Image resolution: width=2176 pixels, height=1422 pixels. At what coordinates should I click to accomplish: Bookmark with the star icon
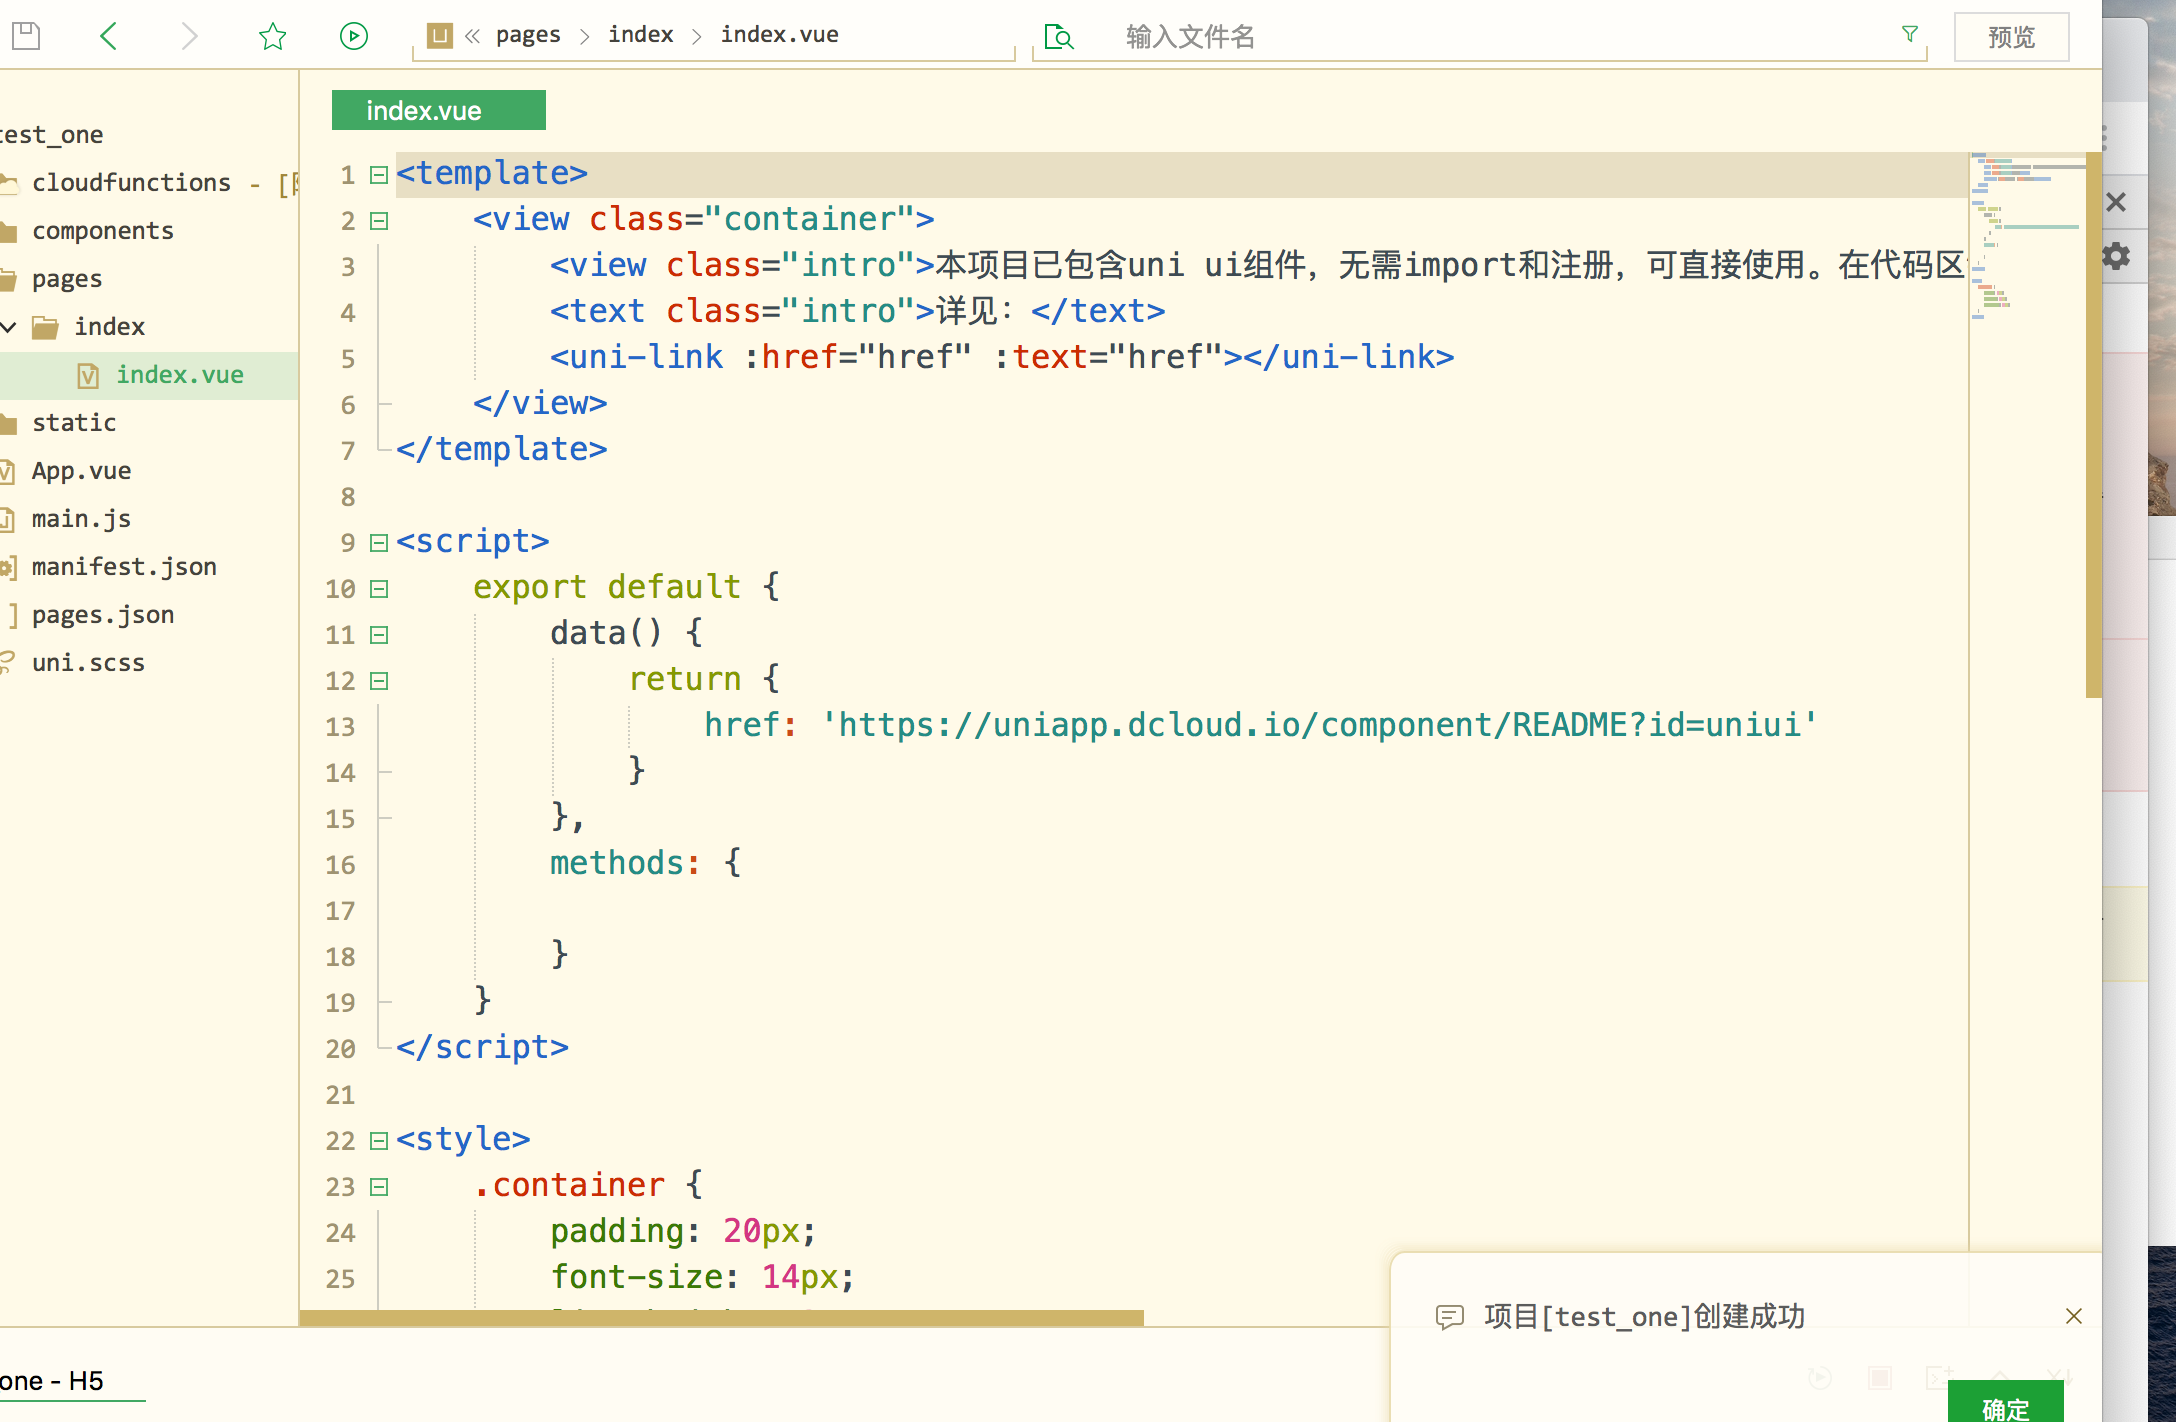point(272,36)
